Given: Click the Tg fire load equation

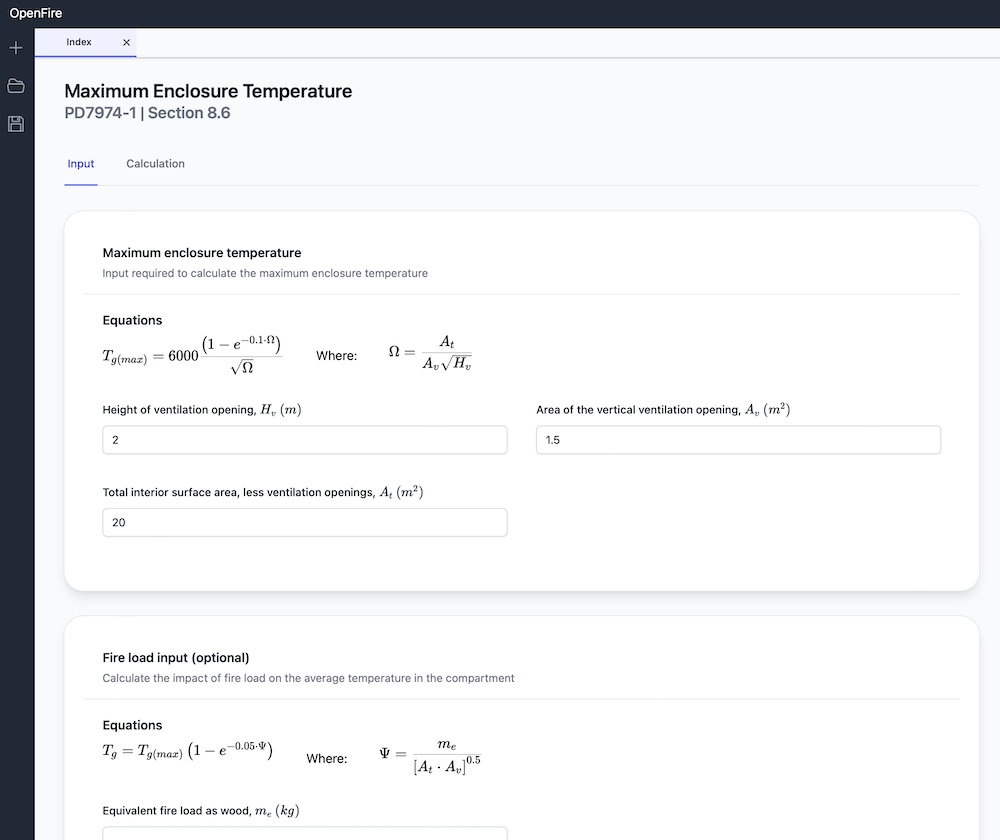Looking at the screenshot, I should (188, 751).
